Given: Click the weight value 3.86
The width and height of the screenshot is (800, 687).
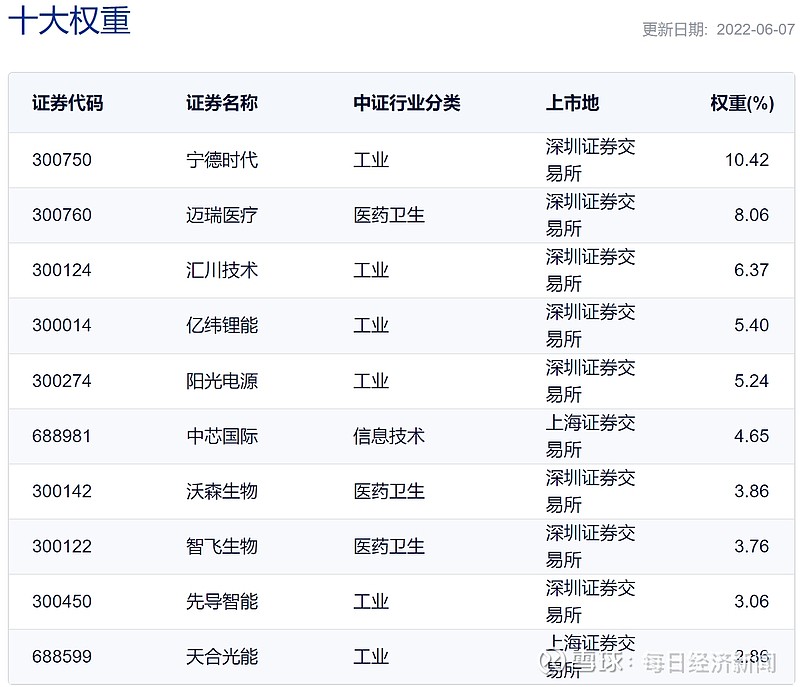Looking at the screenshot, I should 752,491.
